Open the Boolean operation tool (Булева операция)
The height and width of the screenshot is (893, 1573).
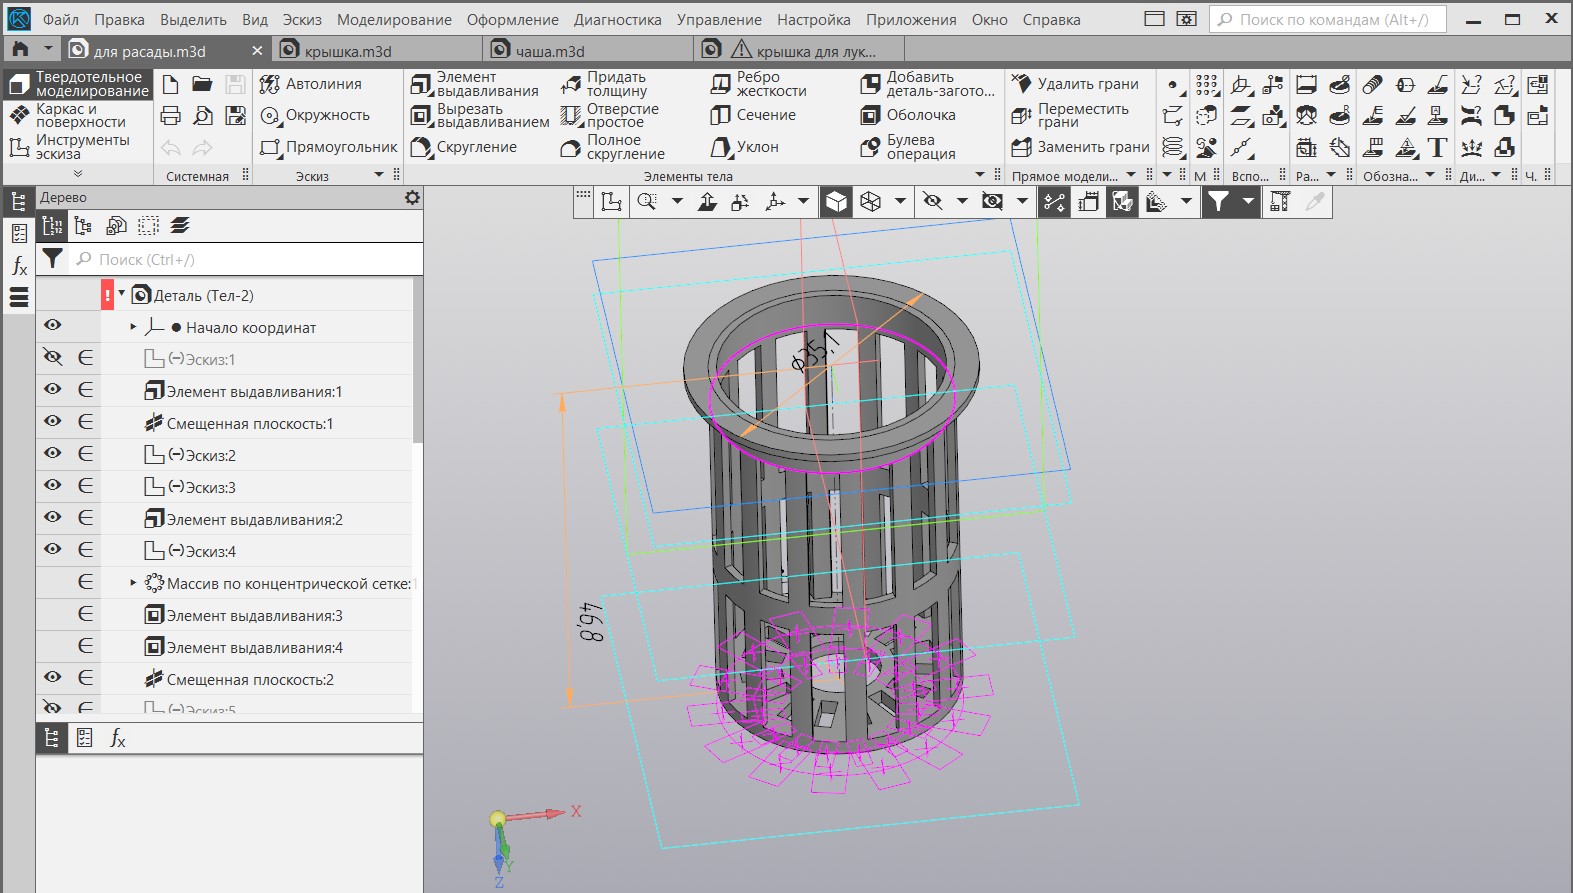pos(909,147)
